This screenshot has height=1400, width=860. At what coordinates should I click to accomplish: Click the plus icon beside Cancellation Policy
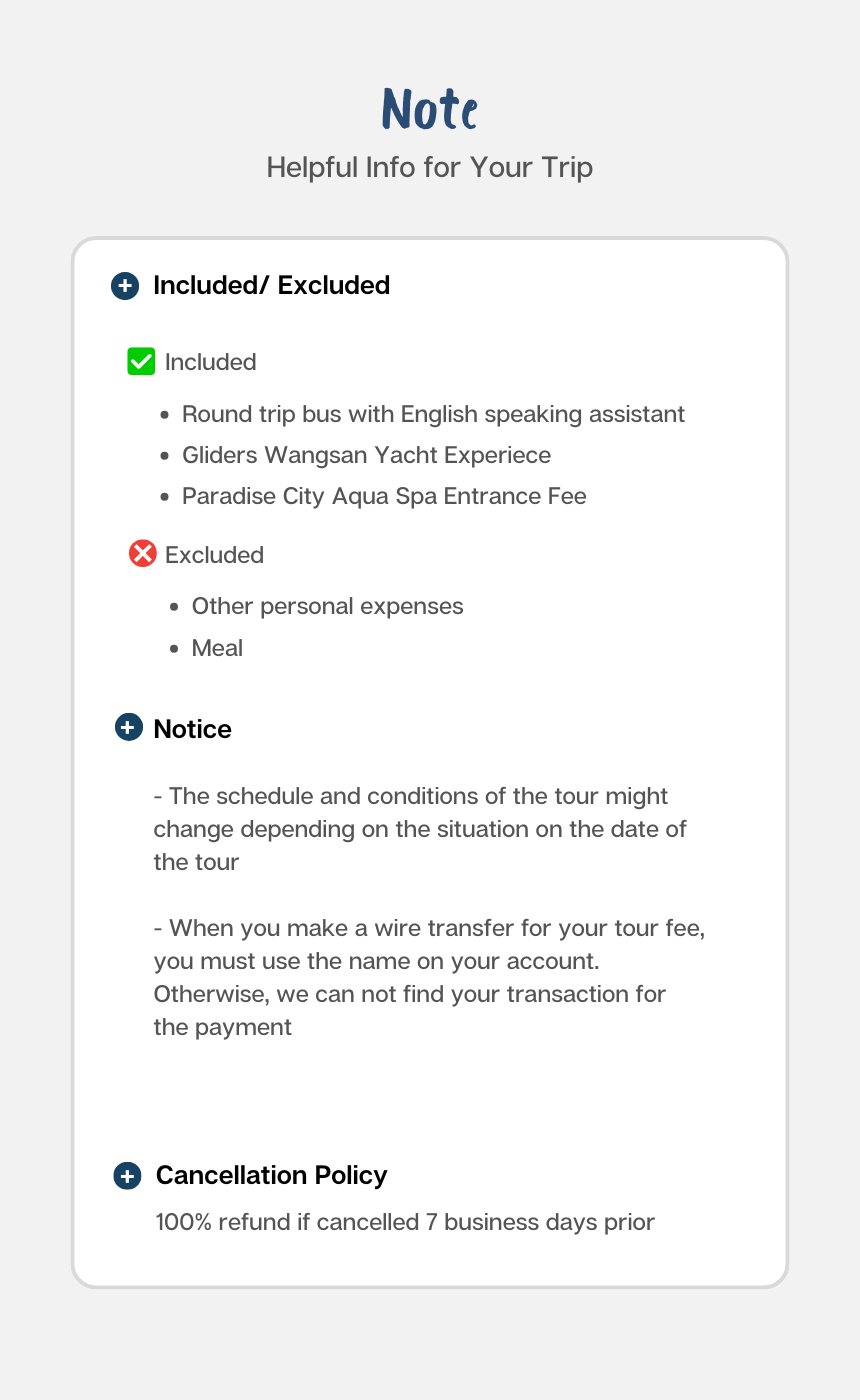coord(127,1175)
